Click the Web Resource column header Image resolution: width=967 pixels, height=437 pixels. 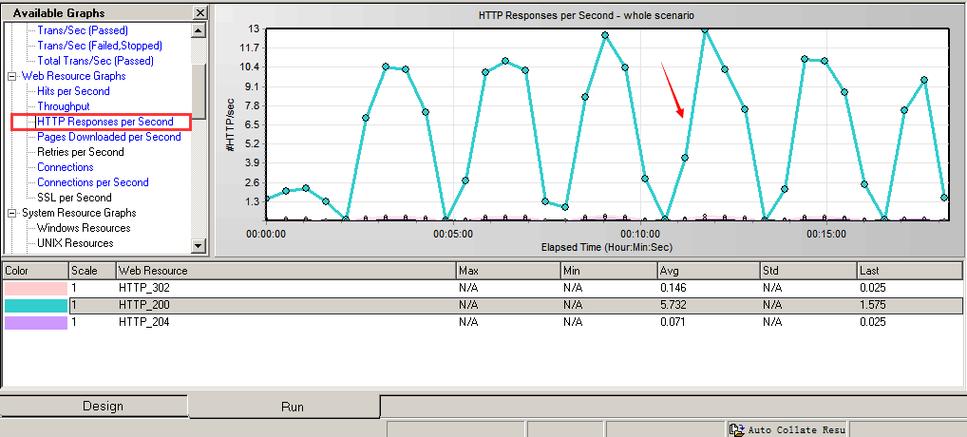pos(153,270)
